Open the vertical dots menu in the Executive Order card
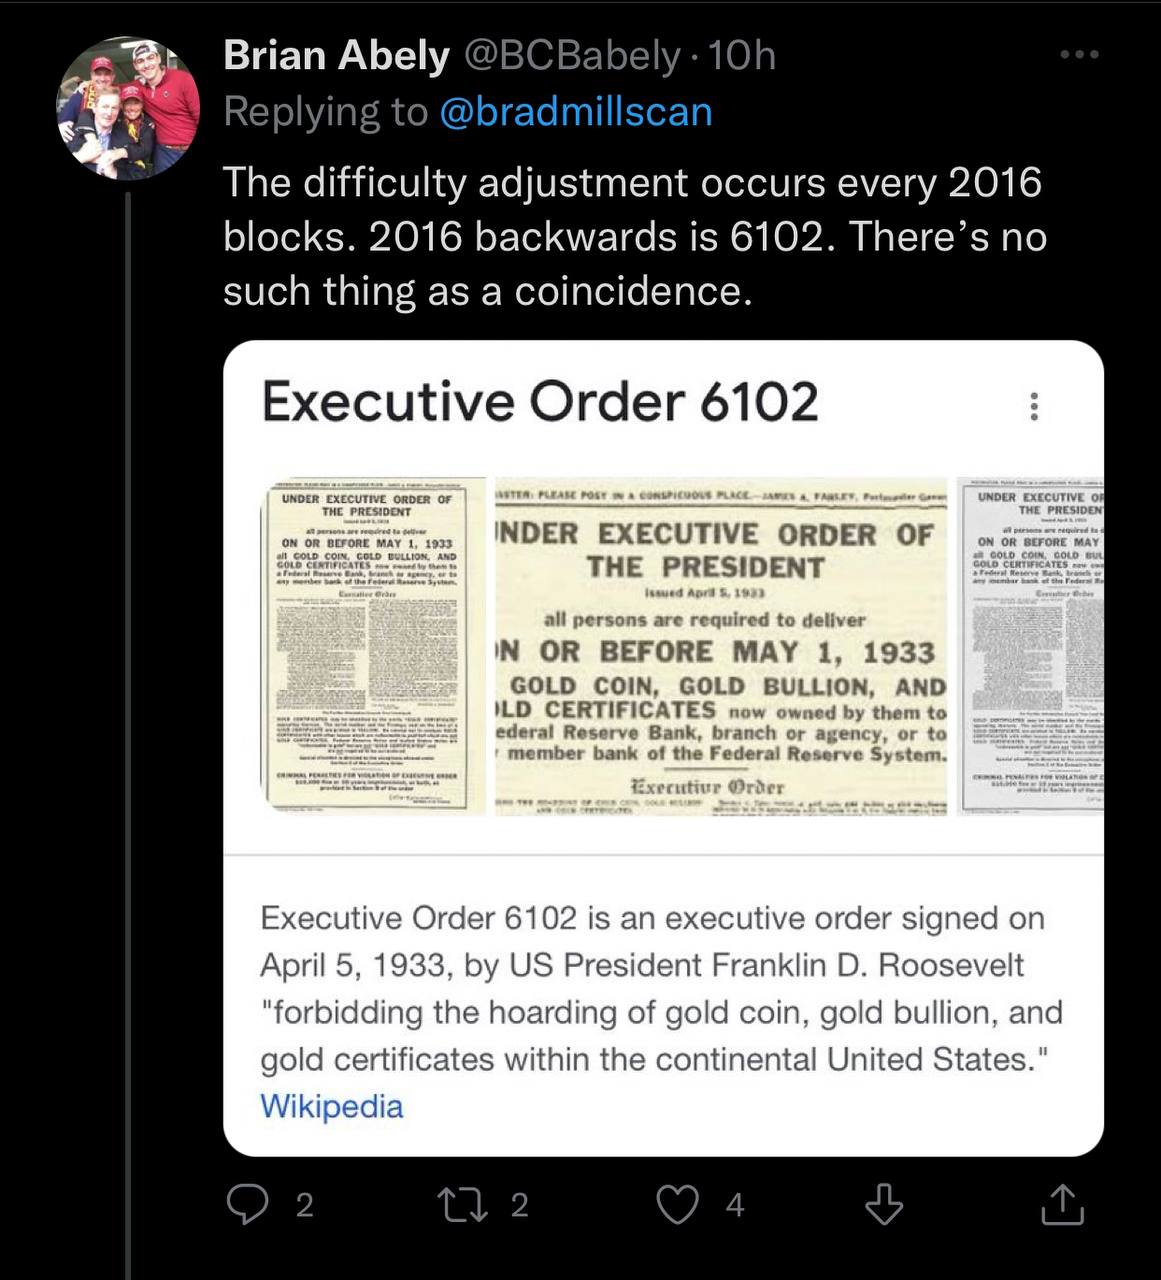The image size is (1161, 1280). [x=1034, y=406]
